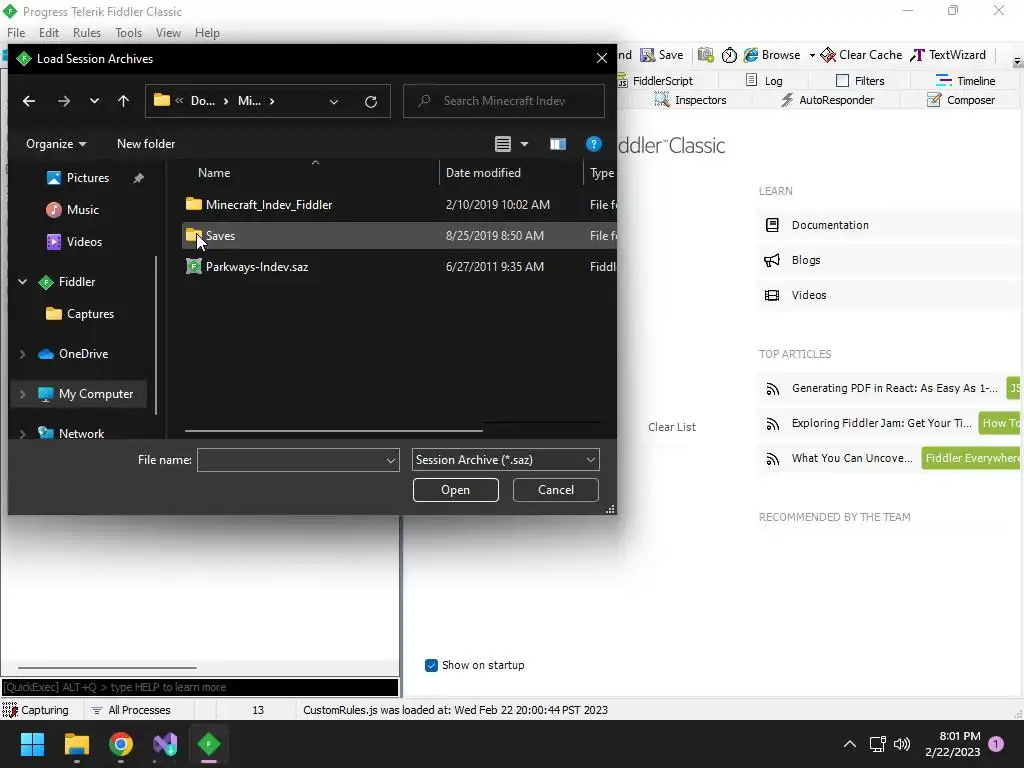Click the camera screenshot icon in Fiddler toolbar

pos(705,55)
